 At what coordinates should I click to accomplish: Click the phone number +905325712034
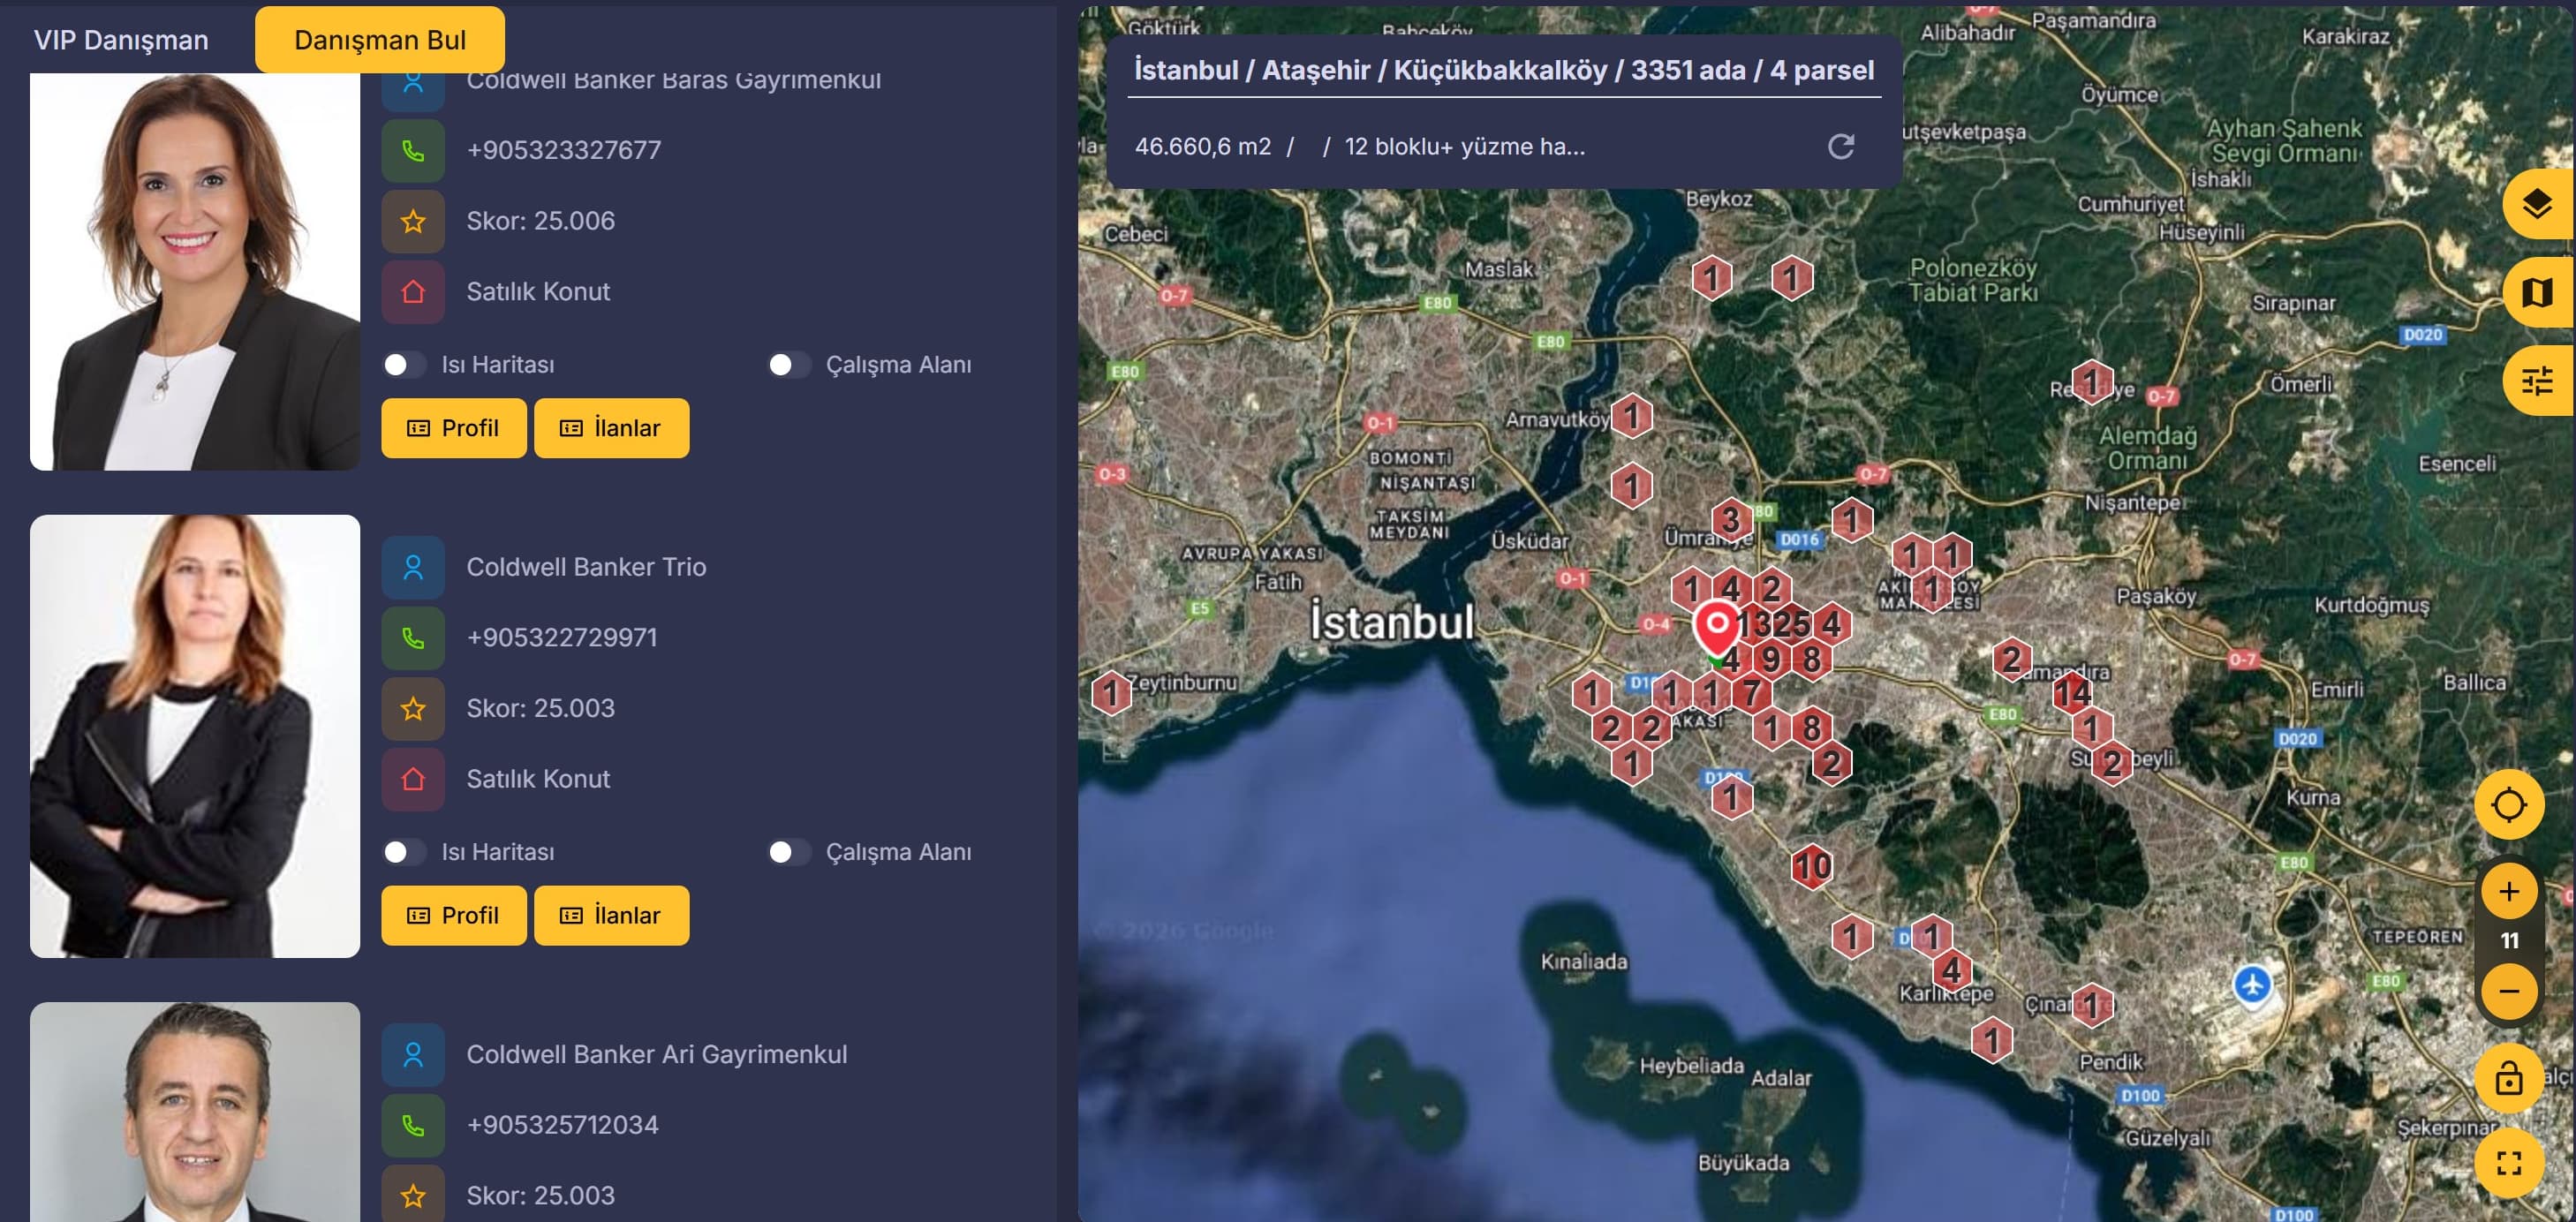tap(562, 1124)
